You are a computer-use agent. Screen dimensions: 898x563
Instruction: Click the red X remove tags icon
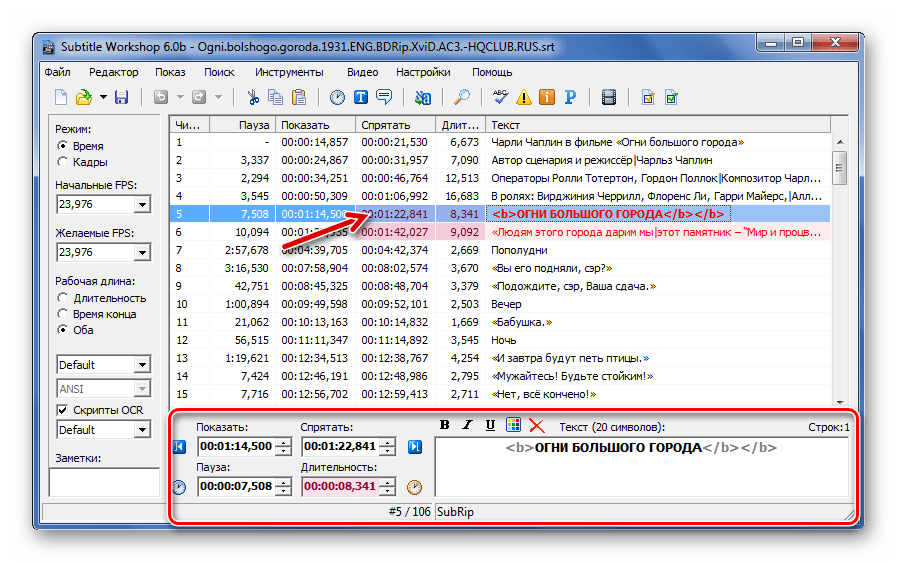[x=537, y=425]
